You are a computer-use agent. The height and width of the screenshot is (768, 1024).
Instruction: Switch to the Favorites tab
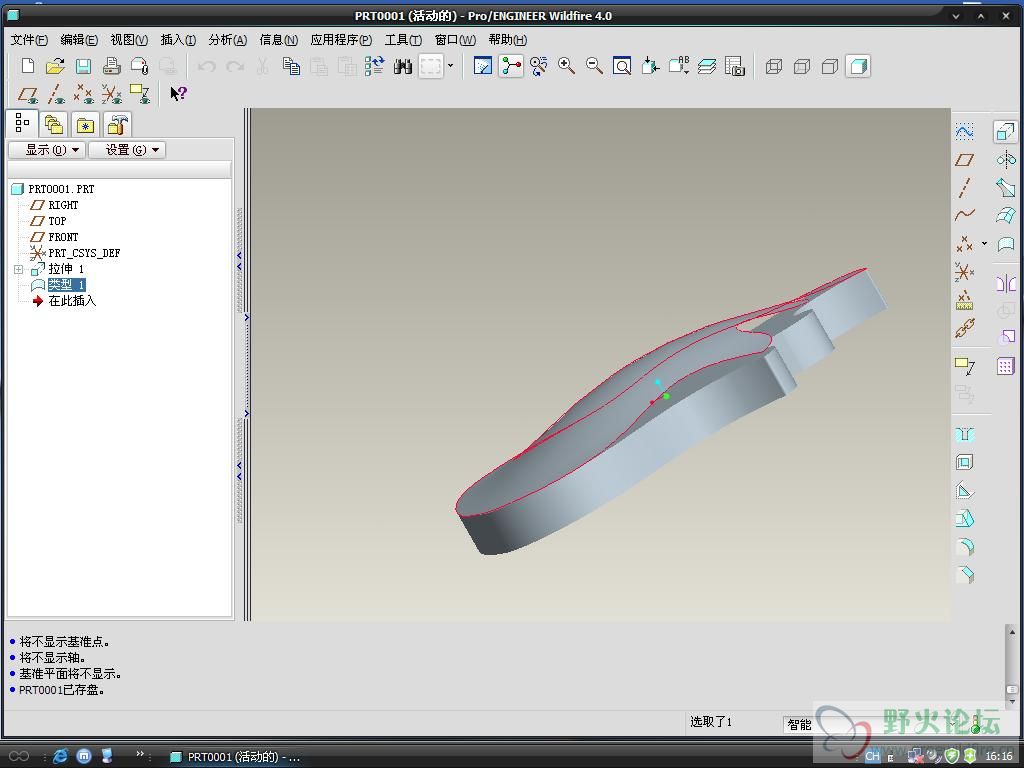click(x=85, y=124)
